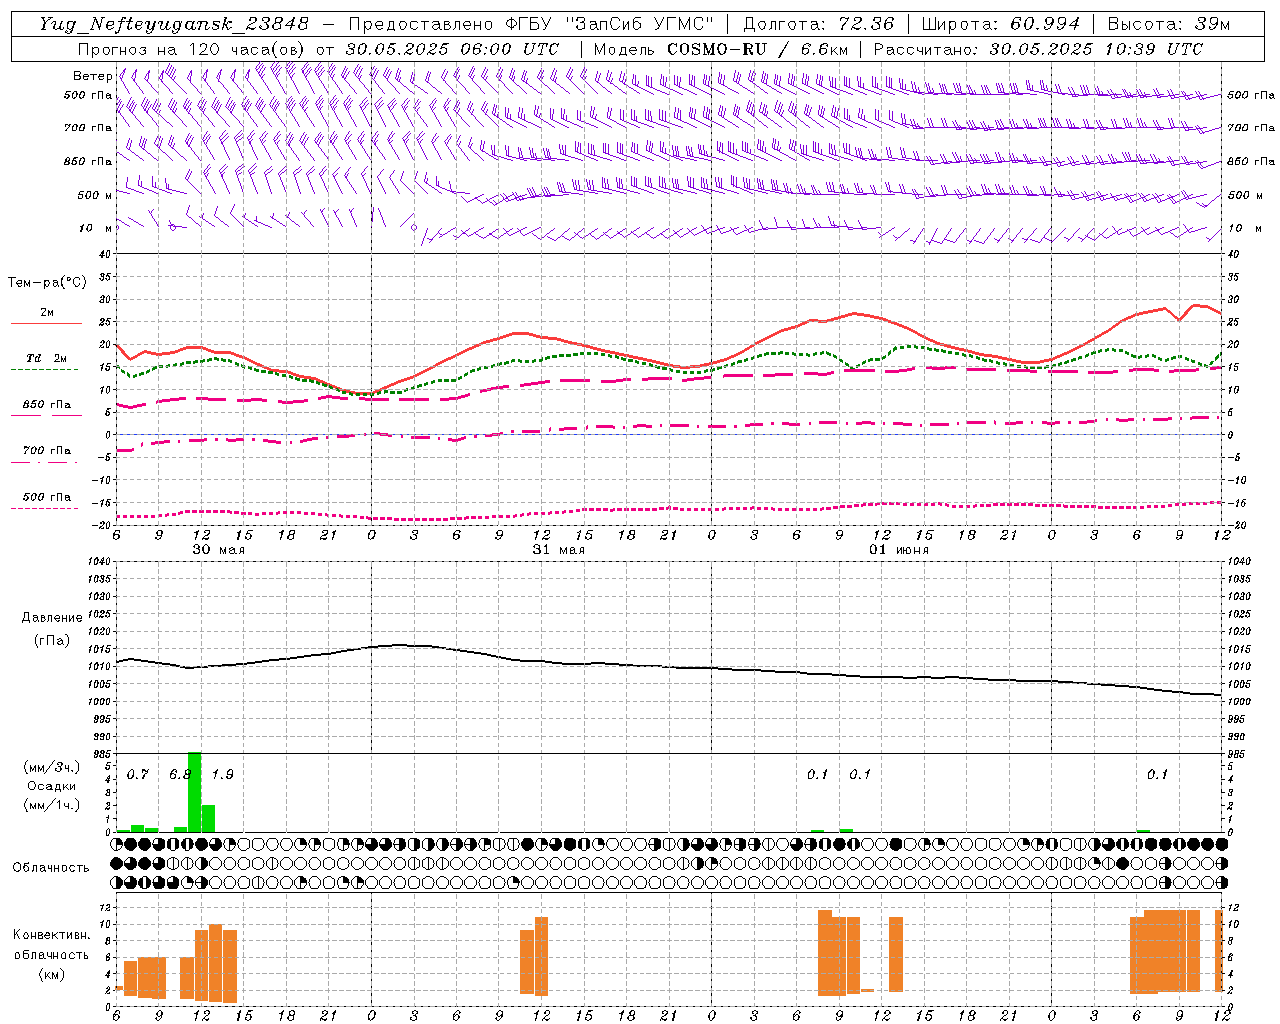Click the '700 гПа' temperature legend entry

47,451
